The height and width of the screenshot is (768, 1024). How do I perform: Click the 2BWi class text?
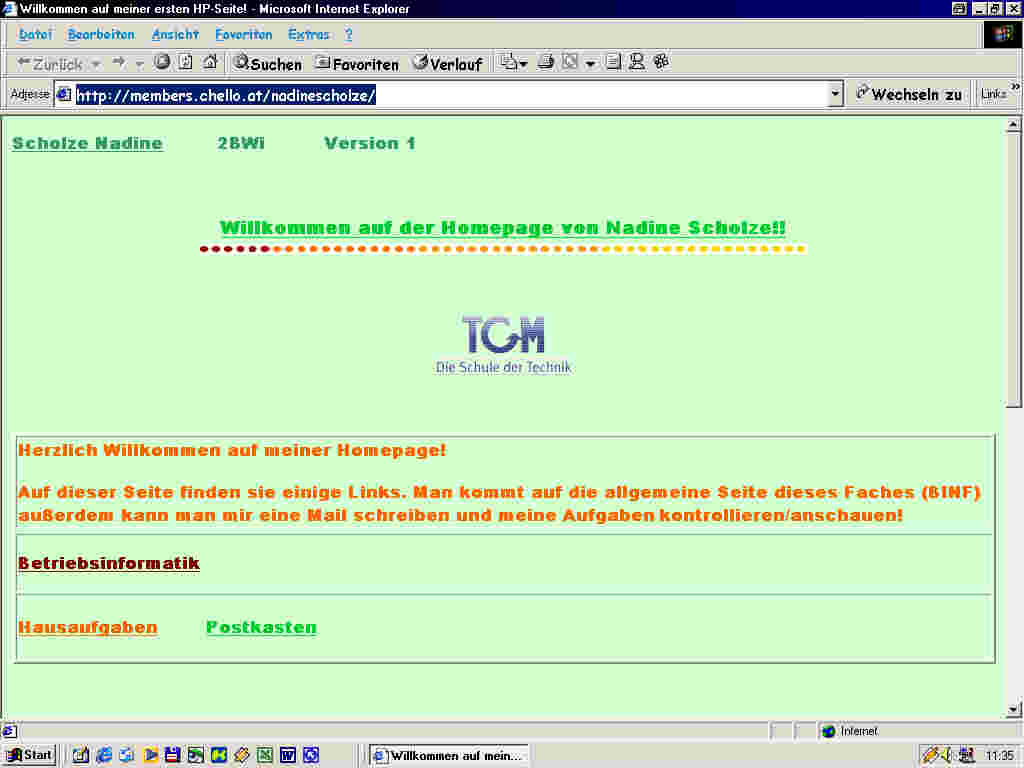point(241,143)
